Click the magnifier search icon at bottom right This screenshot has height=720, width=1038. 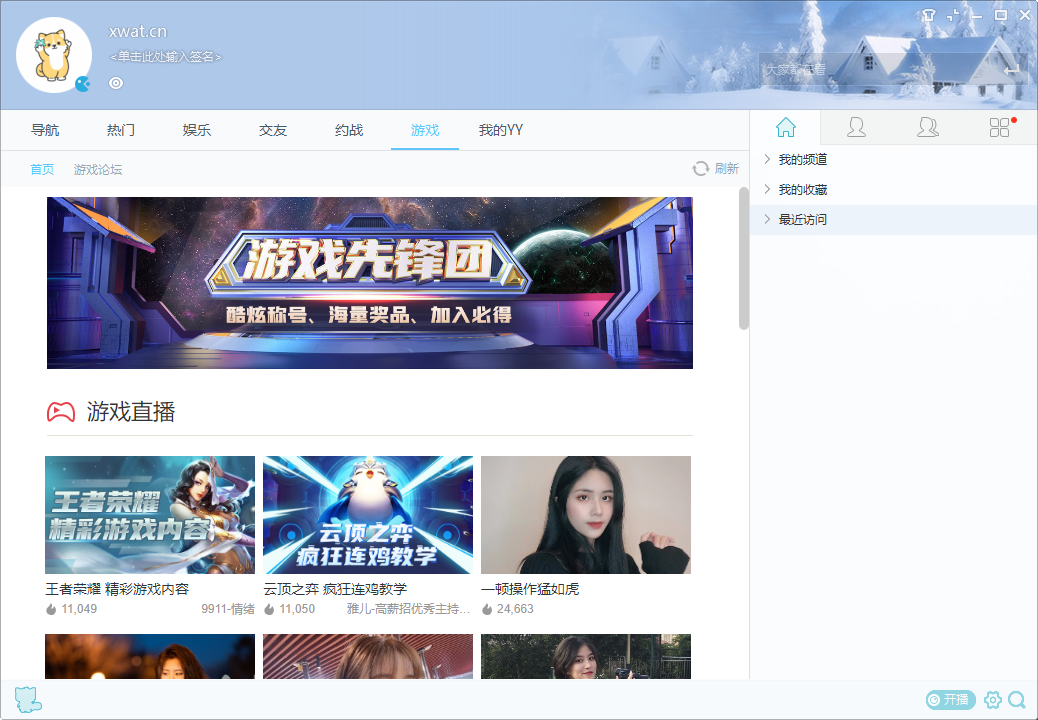point(1017,699)
